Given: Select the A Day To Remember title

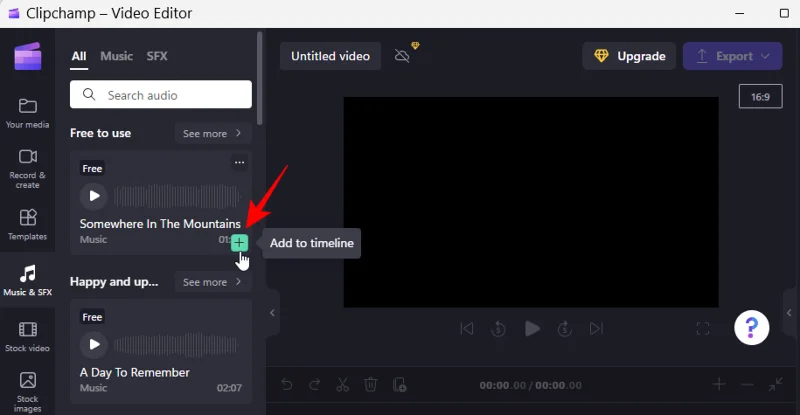Looking at the screenshot, I should 135,373.
